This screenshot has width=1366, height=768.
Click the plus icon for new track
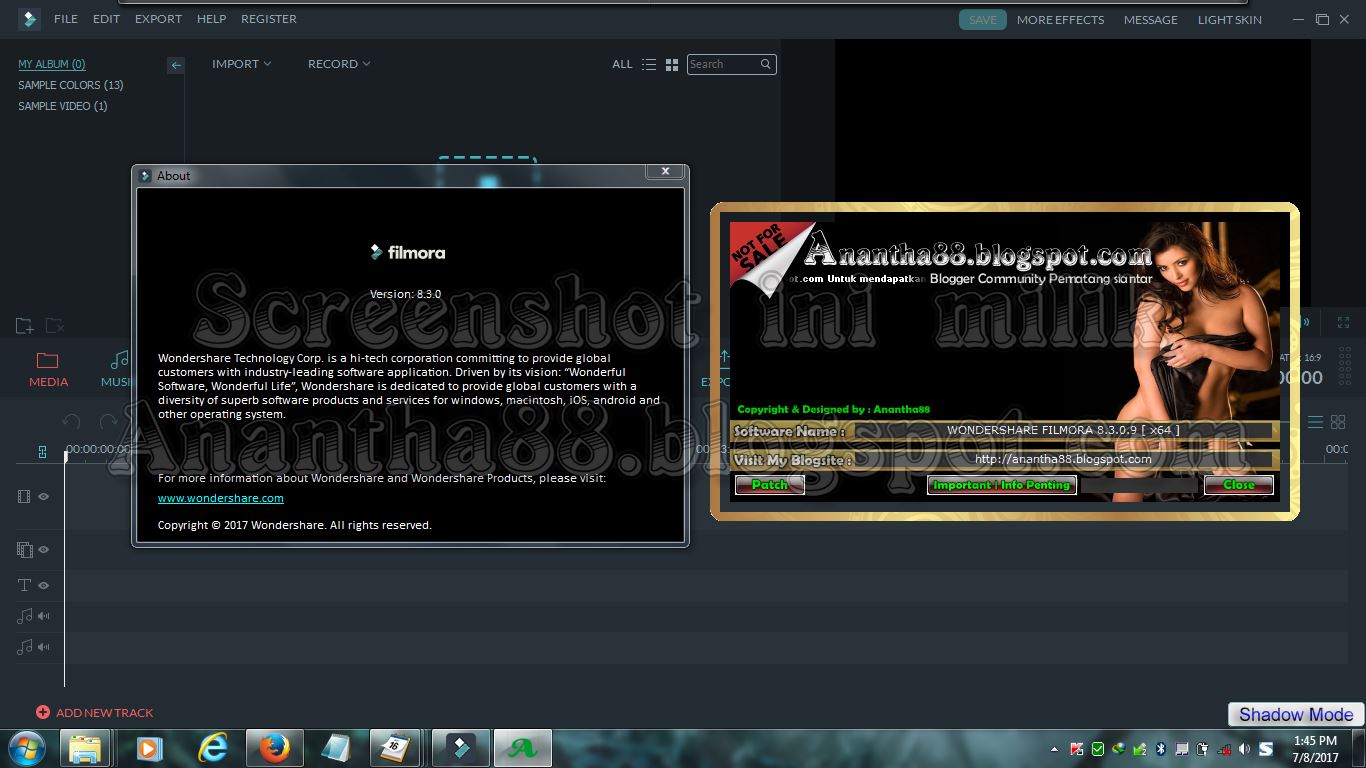click(x=43, y=712)
